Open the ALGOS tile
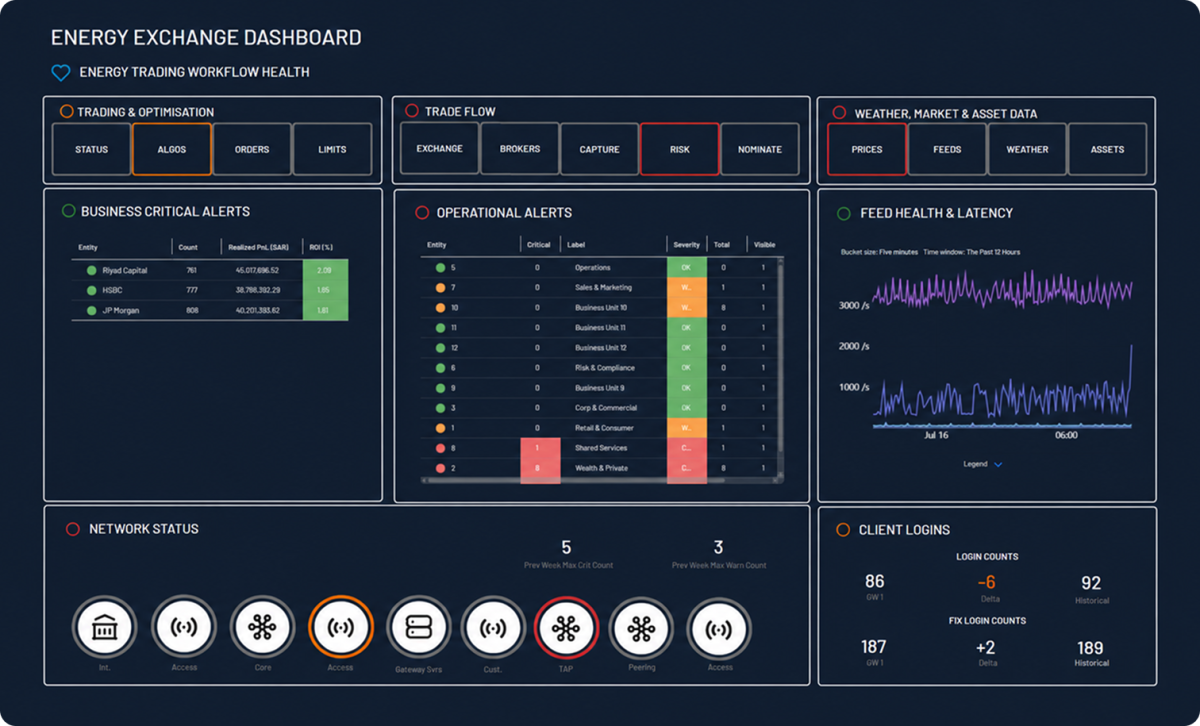The image size is (1200, 726). [x=172, y=149]
